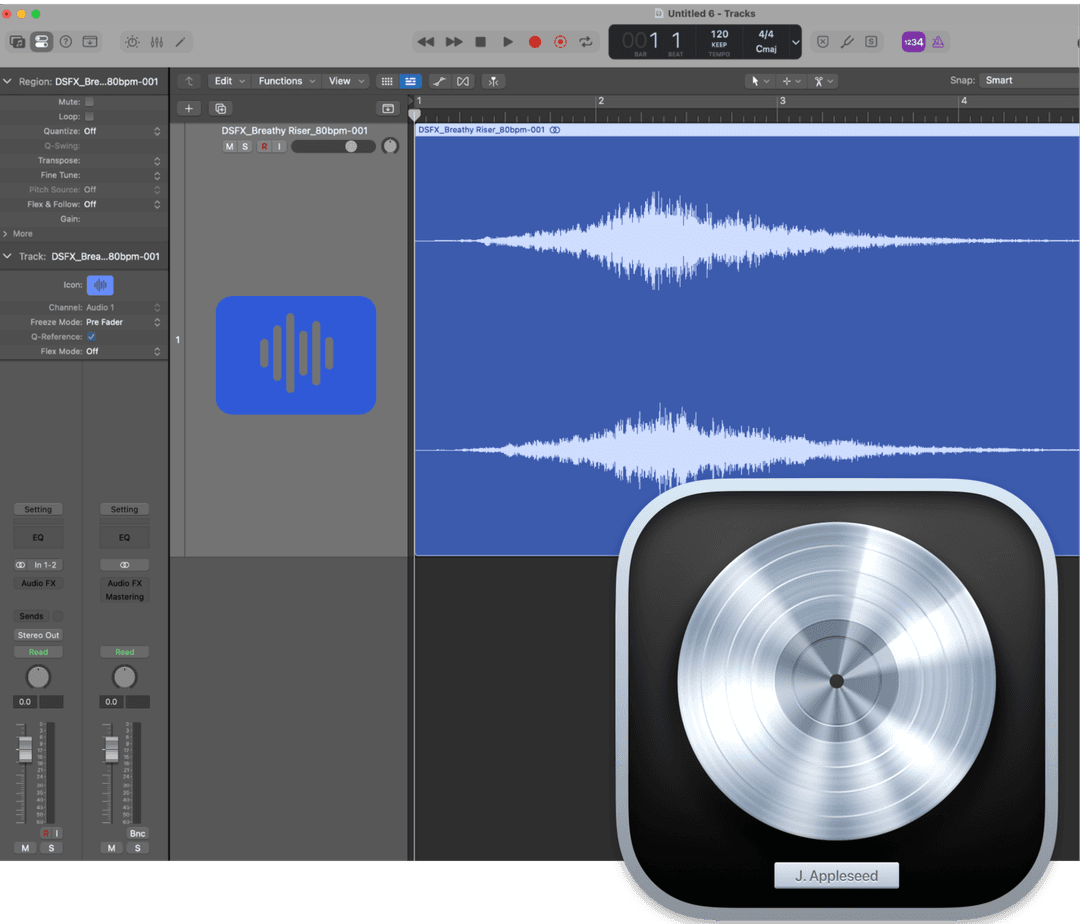Toggle the Metronome click icon

(x=938, y=42)
